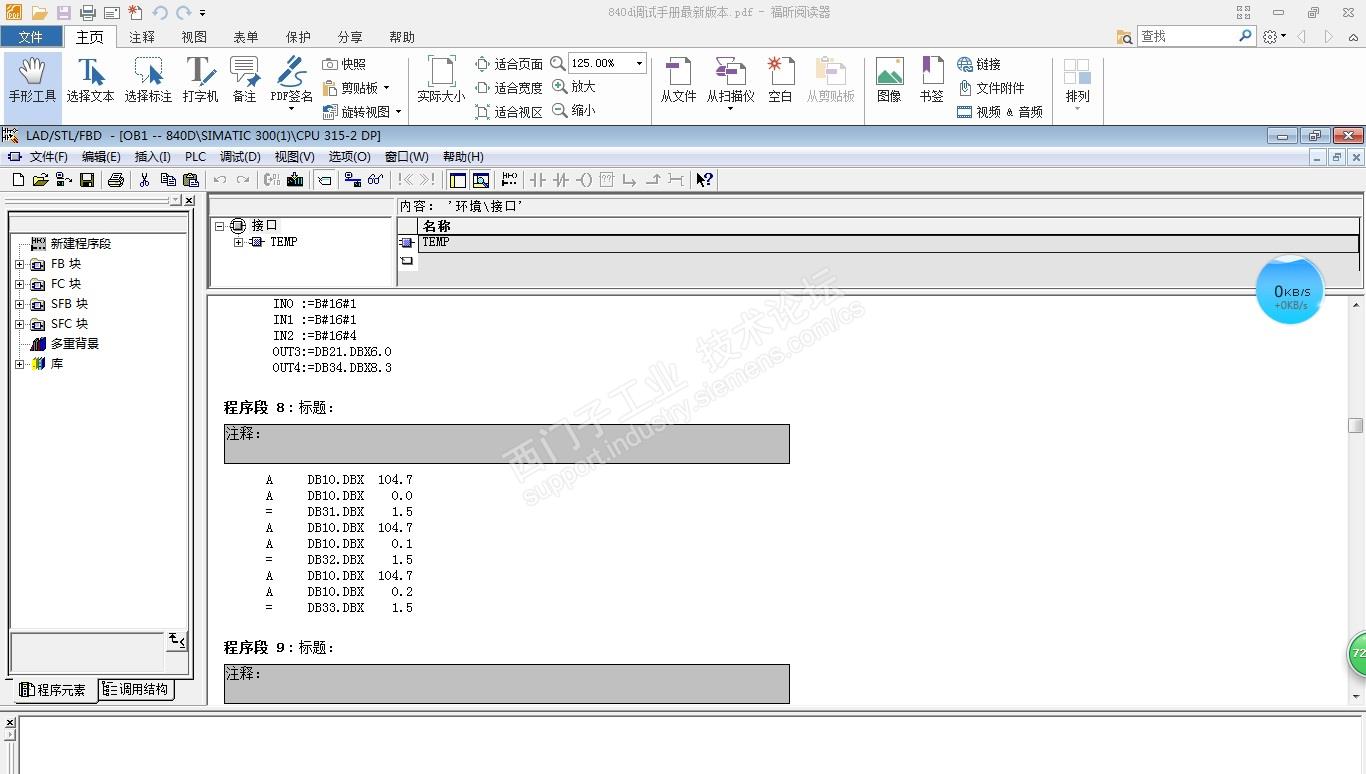Insert a Link (链接)
The height and width of the screenshot is (774, 1366).
pos(979,64)
